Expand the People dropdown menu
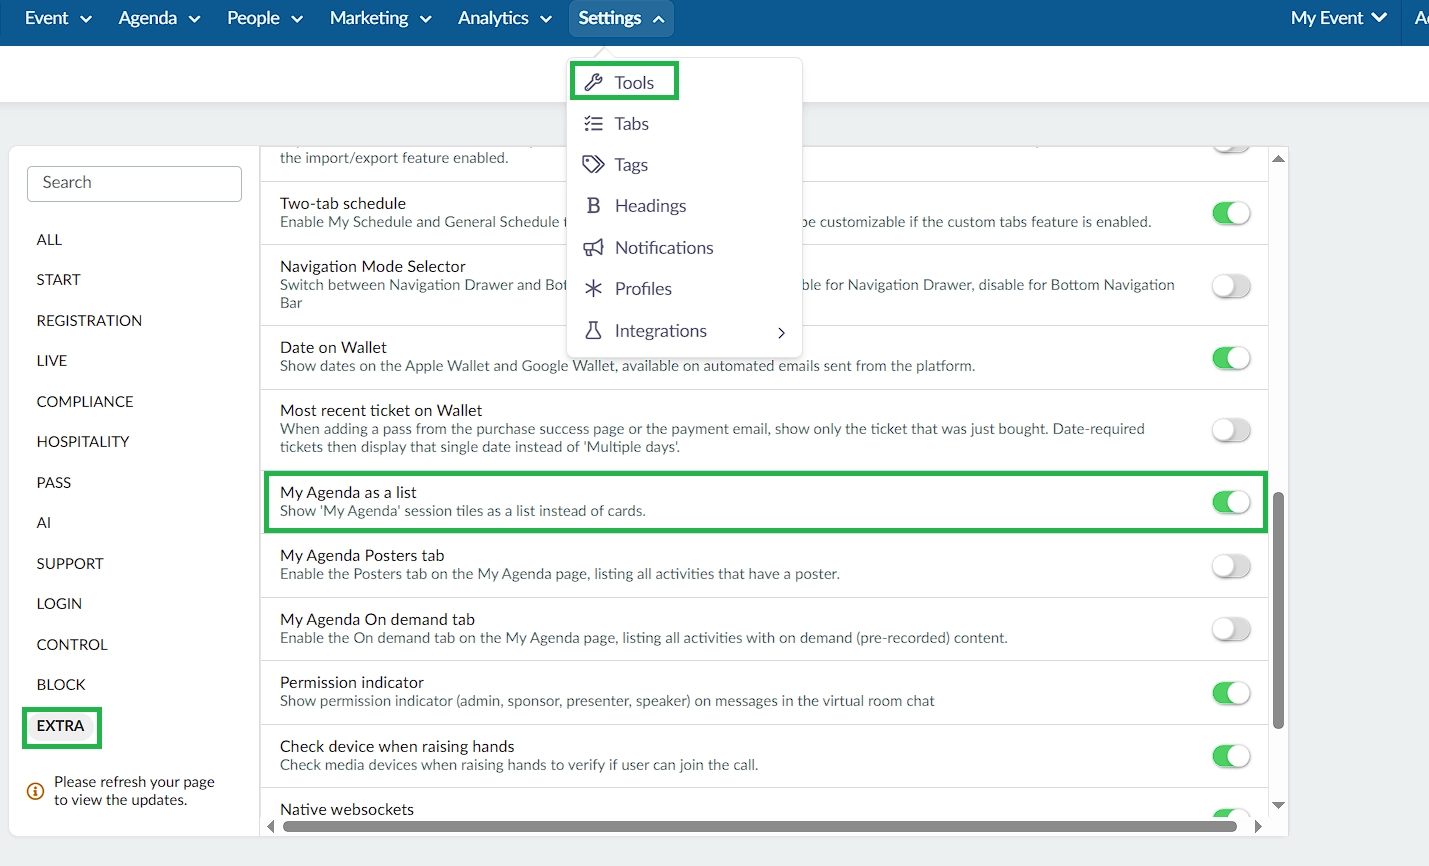Viewport: 1429px width, 866px height. pyautogui.click(x=264, y=18)
